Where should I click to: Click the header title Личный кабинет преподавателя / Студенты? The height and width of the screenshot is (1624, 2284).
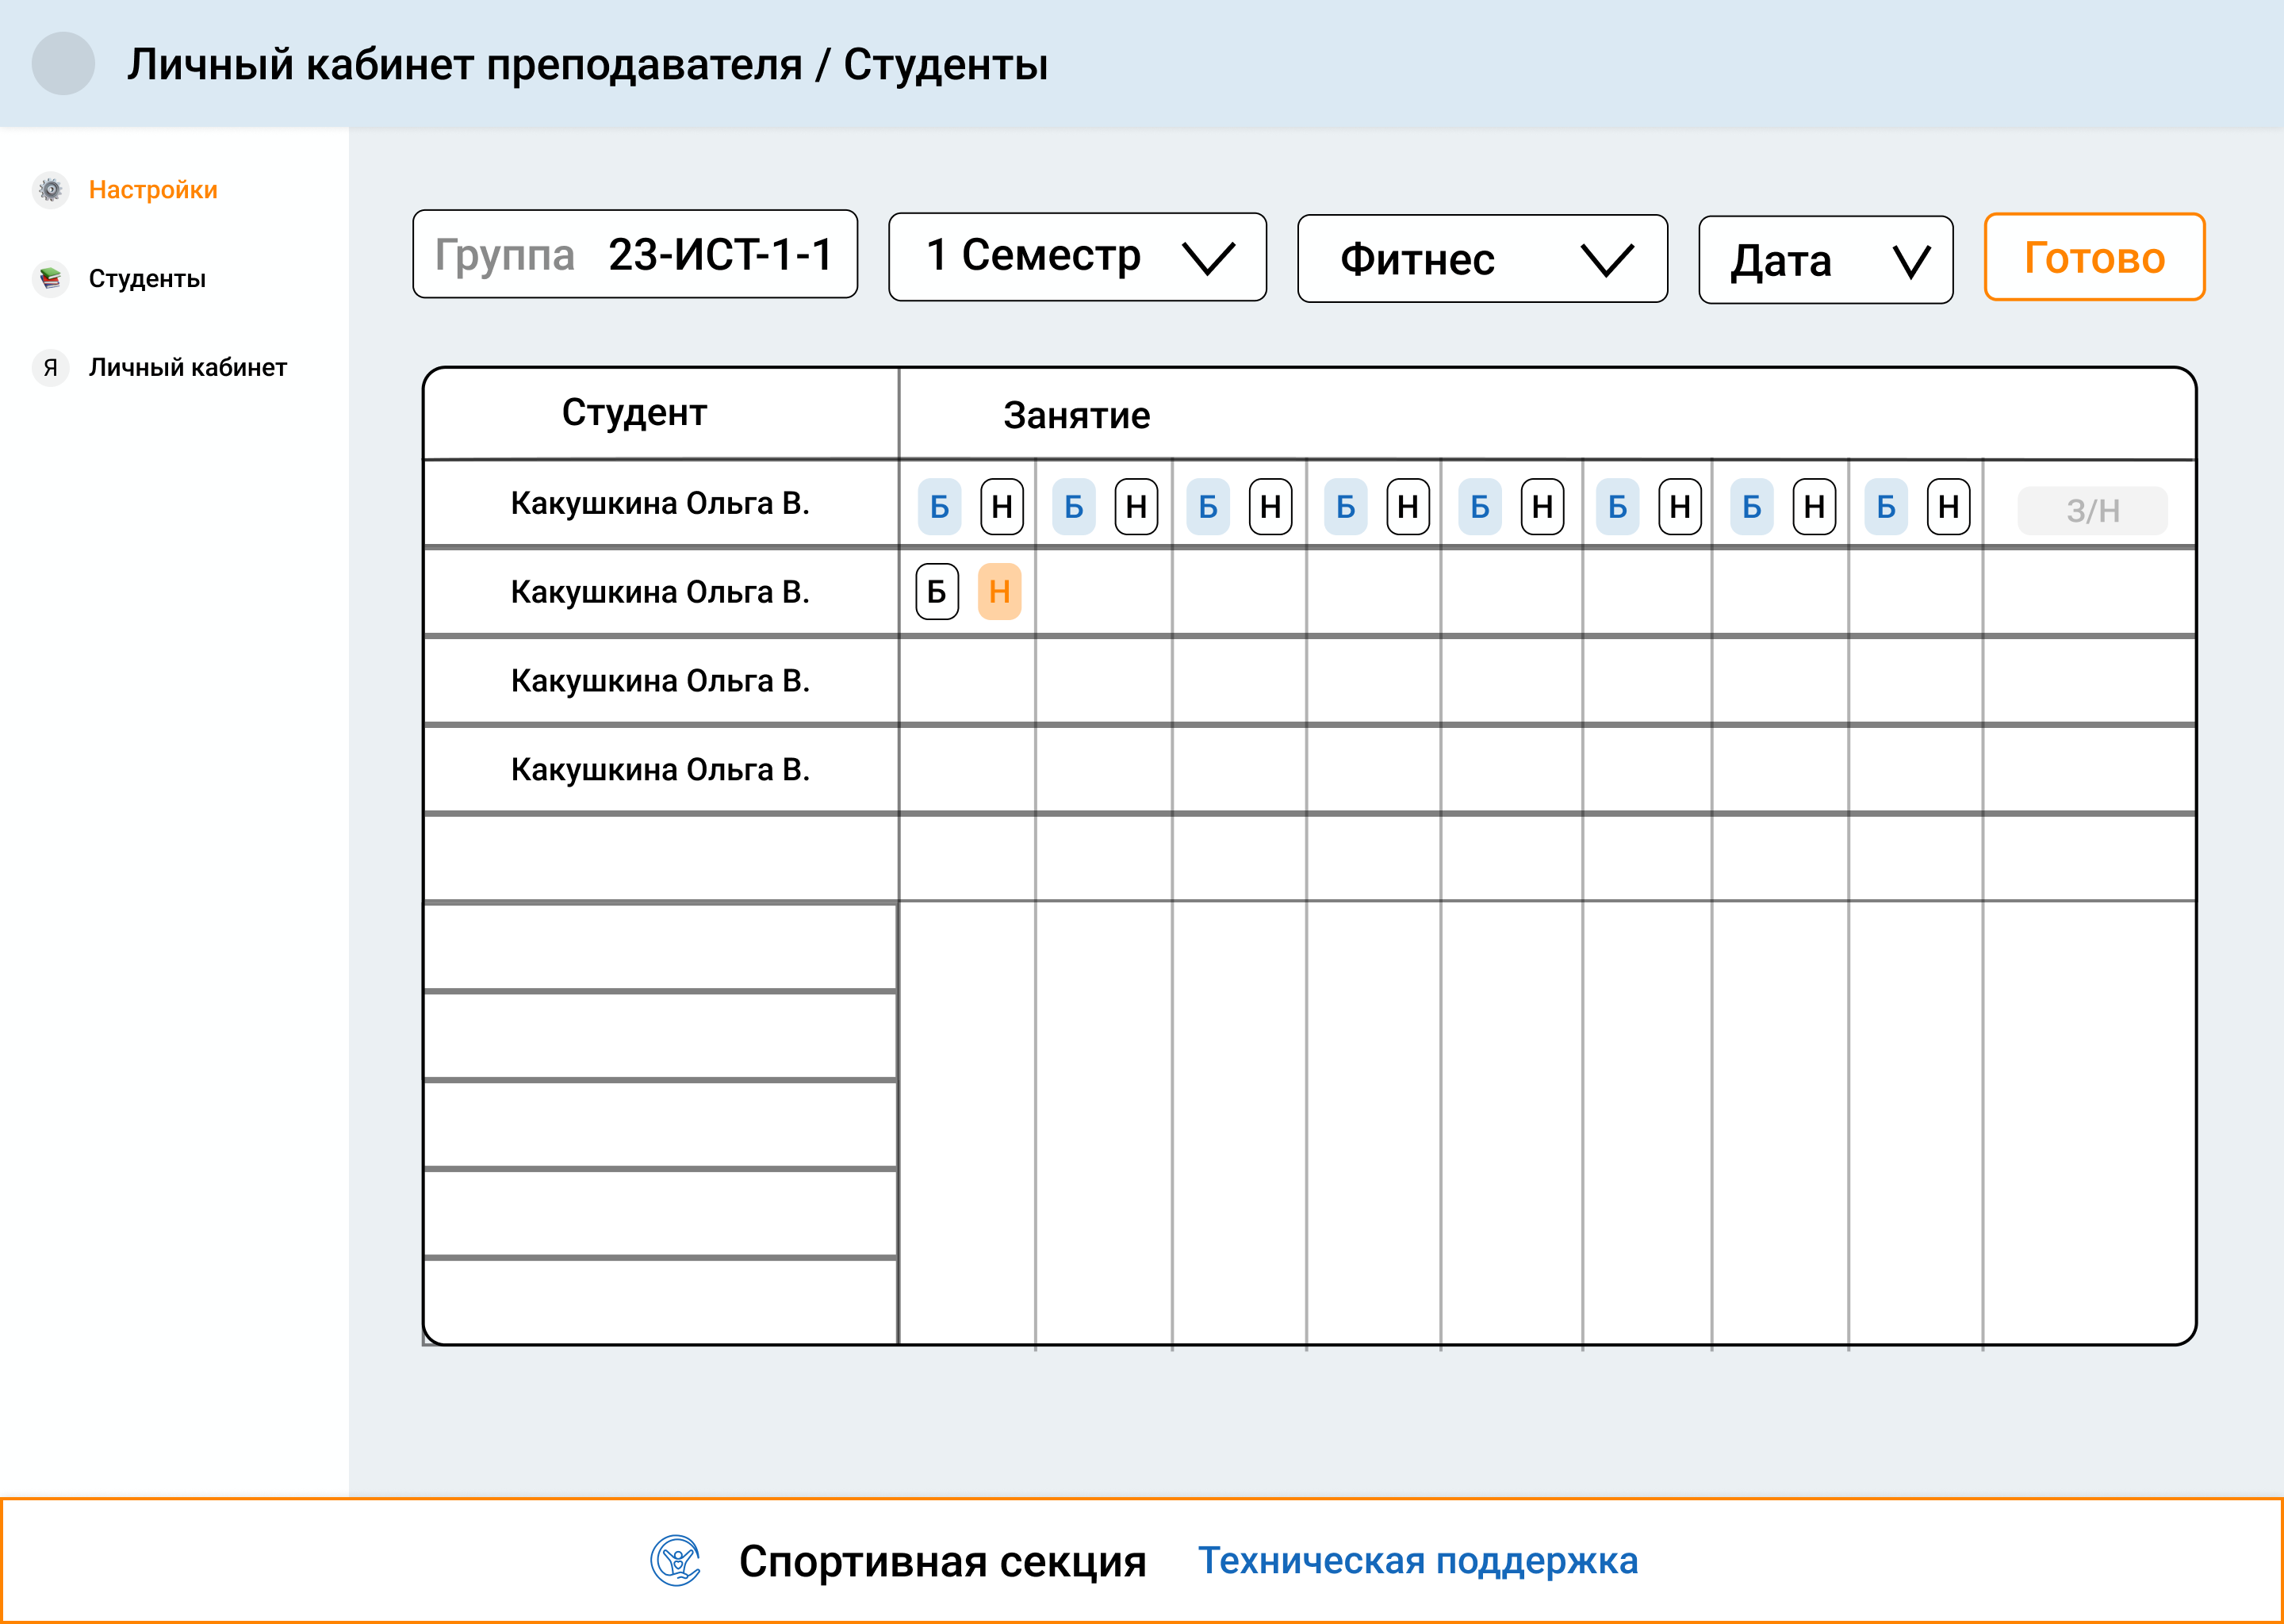(587, 65)
